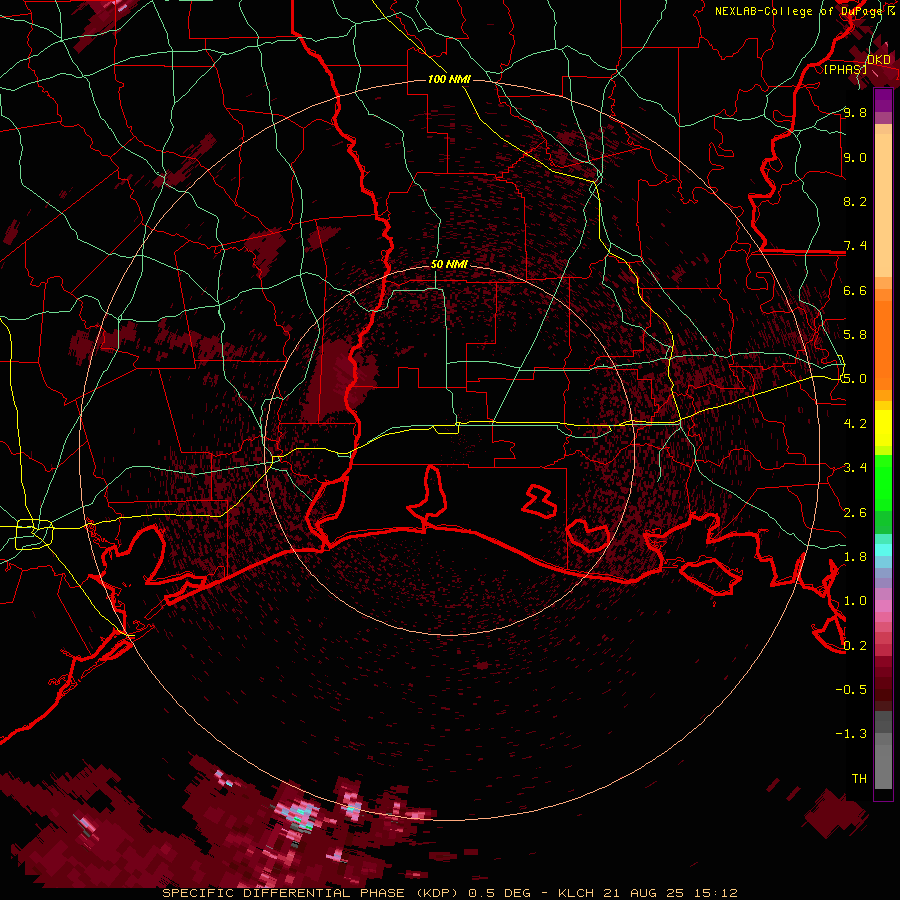Click the DKD product label
Image resolution: width=900 pixels, height=900 pixels.
[879, 59]
